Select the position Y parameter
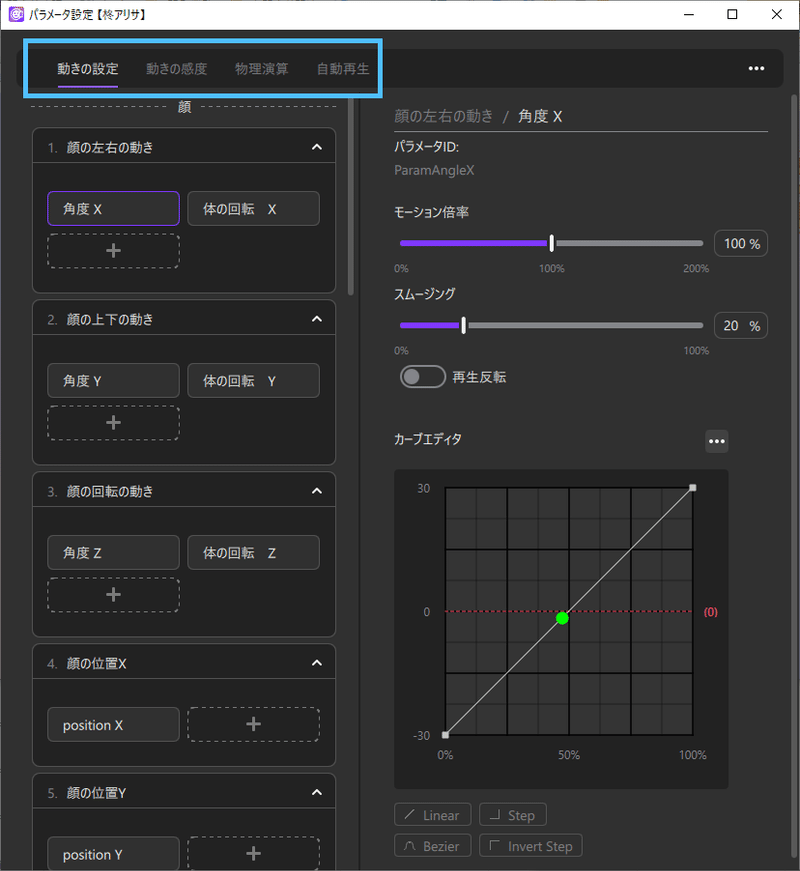 (113, 854)
